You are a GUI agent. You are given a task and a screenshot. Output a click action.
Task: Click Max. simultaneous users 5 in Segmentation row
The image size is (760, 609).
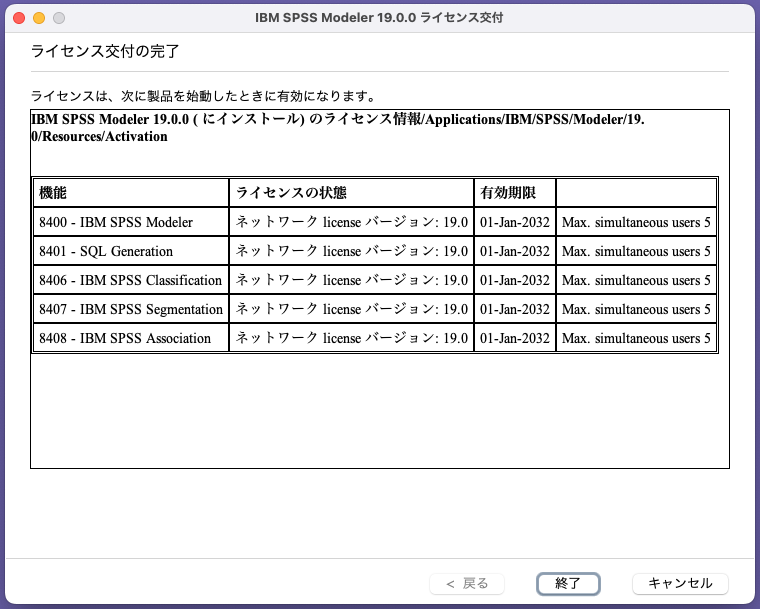click(636, 309)
